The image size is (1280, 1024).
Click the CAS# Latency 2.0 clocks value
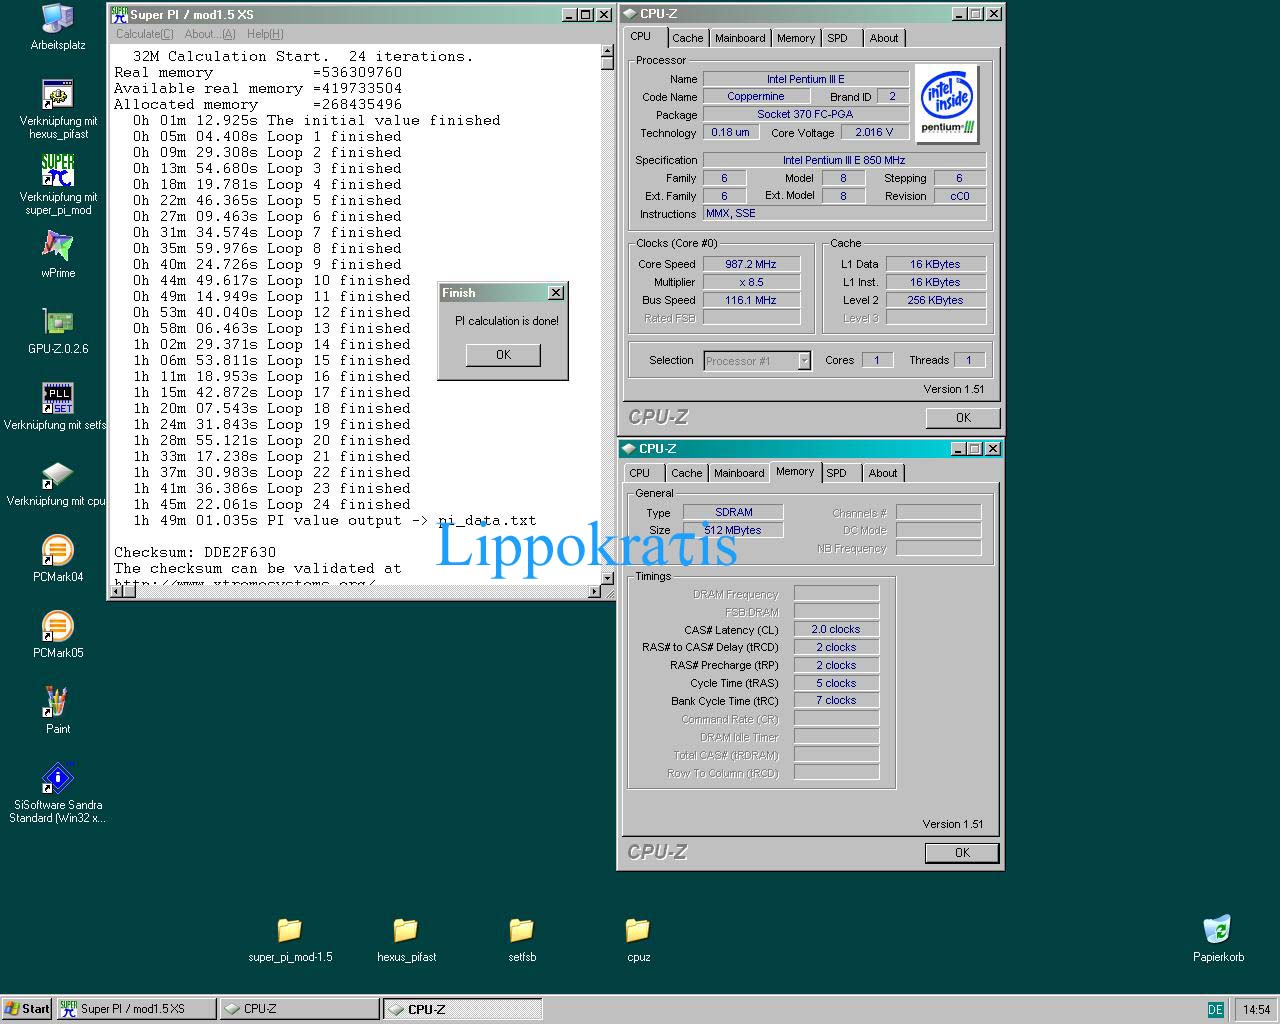tap(836, 629)
